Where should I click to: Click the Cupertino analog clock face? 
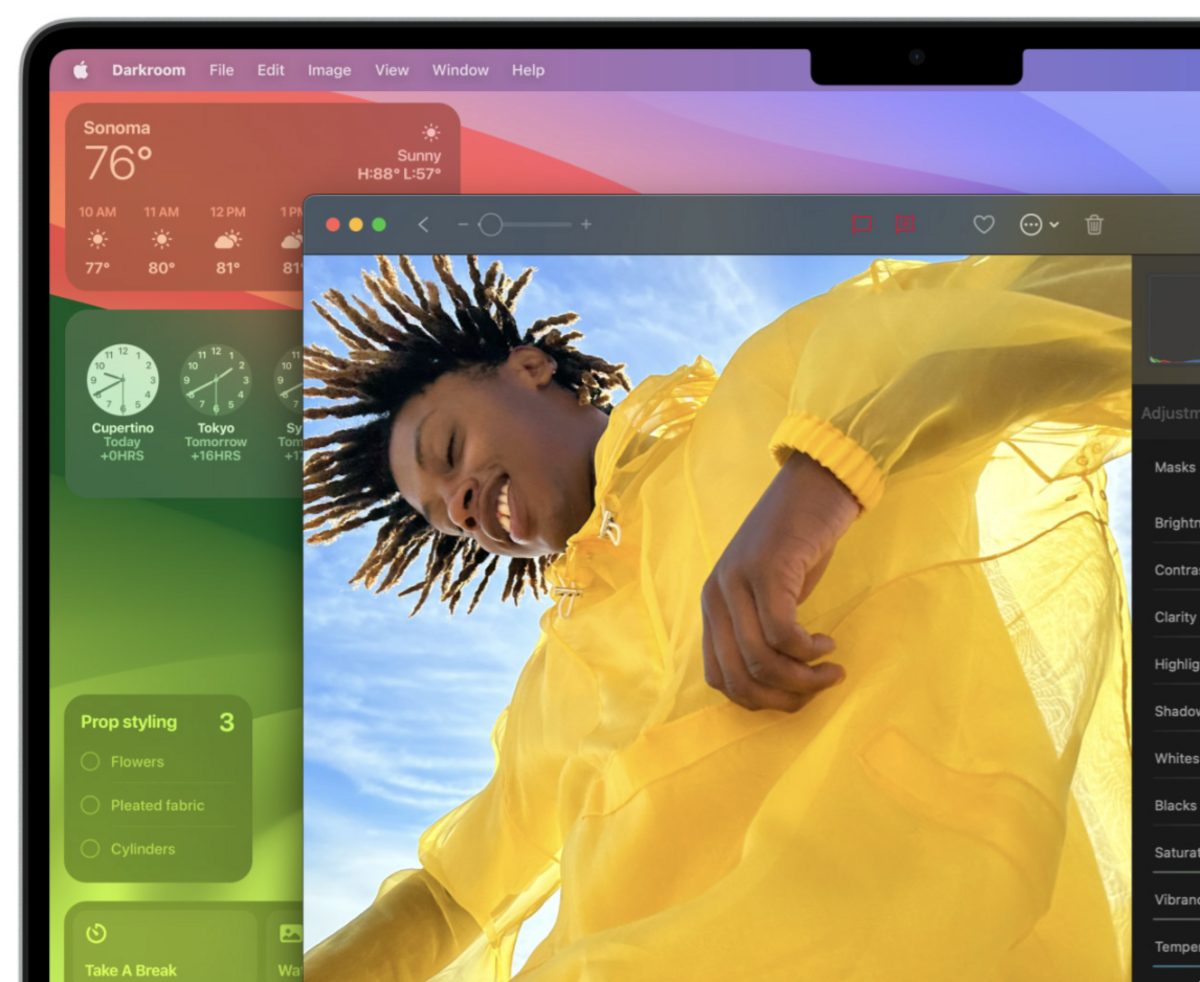pos(122,380)
